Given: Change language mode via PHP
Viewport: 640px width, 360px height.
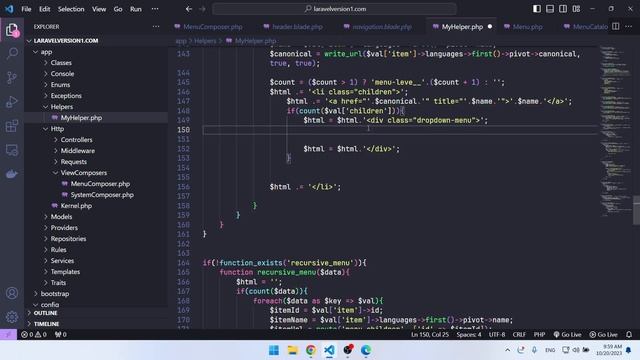Looking at the screenshot, I should (x=539, y=335).
